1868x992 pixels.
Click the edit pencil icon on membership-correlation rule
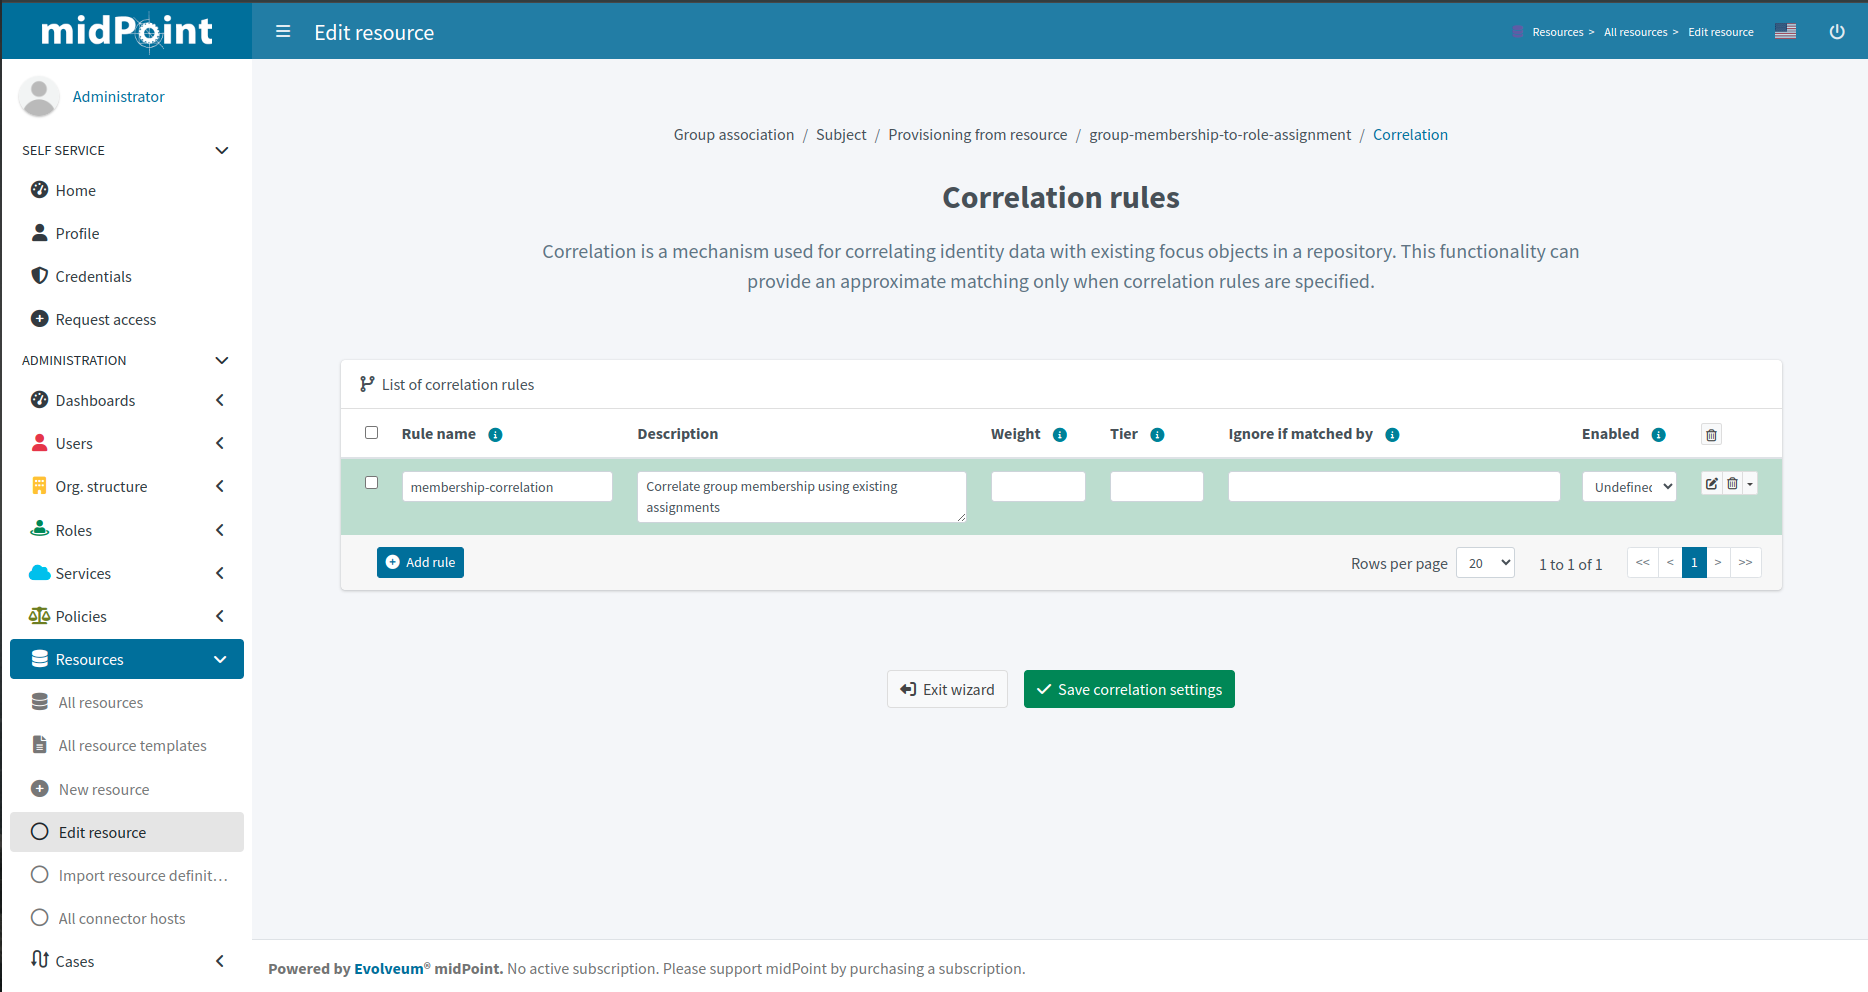click(1710, 483)
